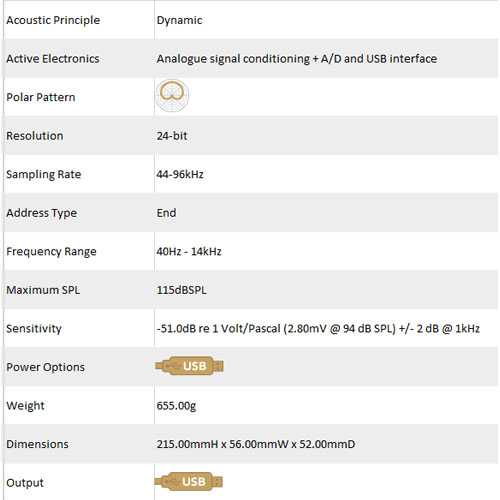
Task: Select the Acoustic Principle label
Action: pos(53,20)
